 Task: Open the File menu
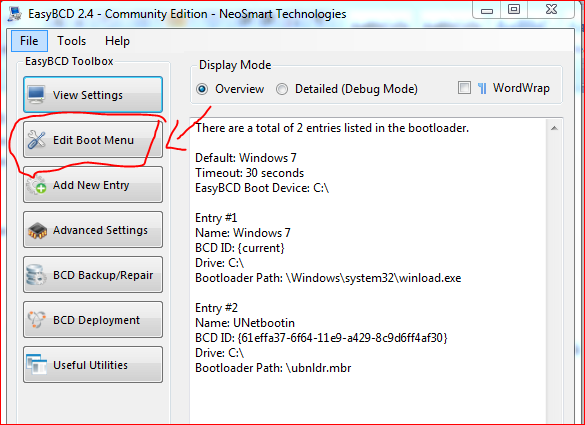[x=29, y=41]
